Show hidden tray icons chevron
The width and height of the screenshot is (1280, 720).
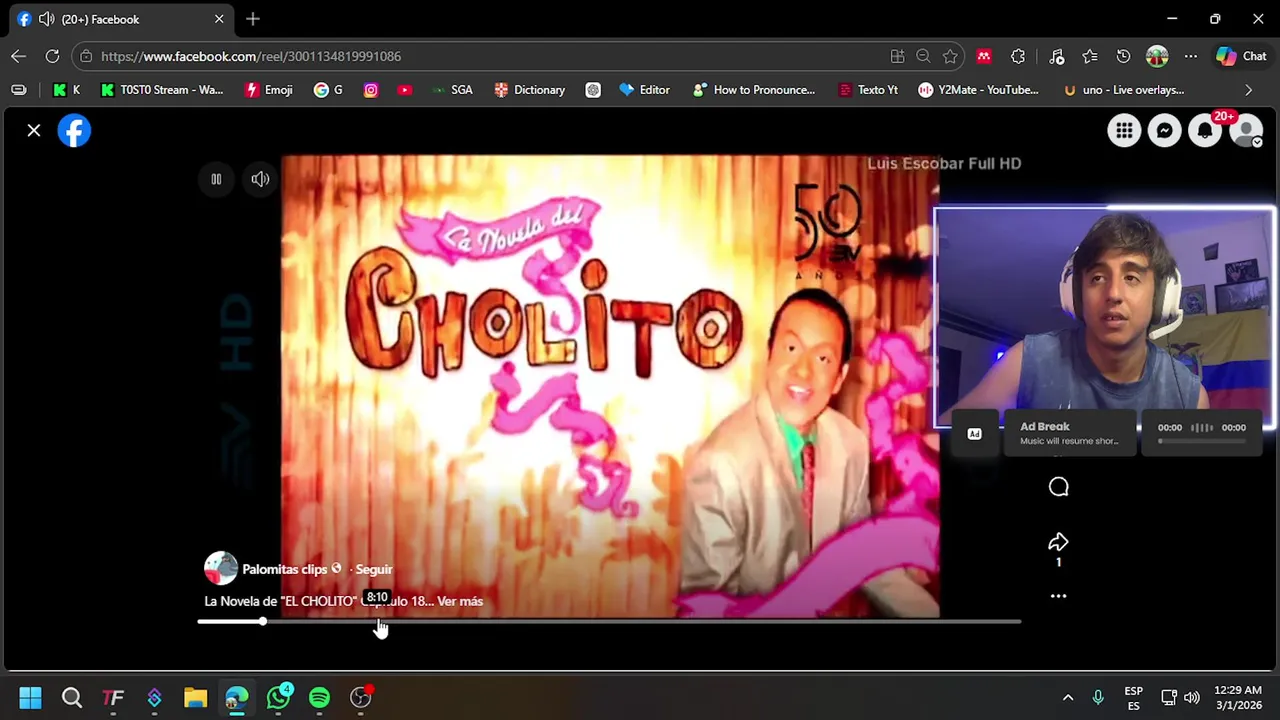pos(1067,697)
